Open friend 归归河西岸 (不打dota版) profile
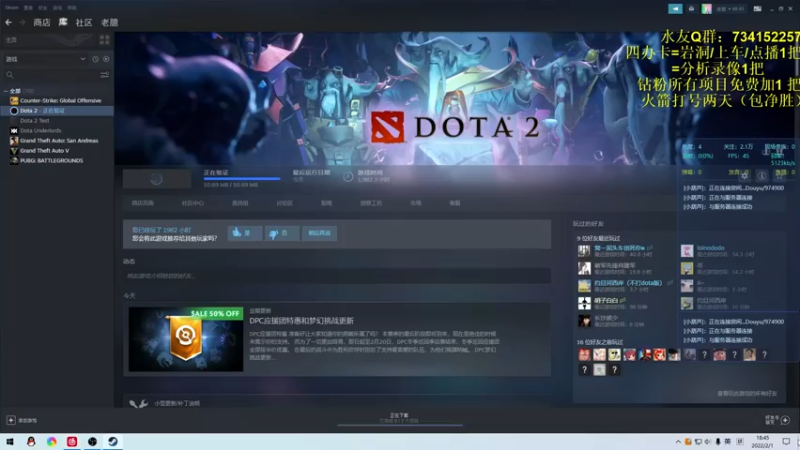 [x=628, y=283]
